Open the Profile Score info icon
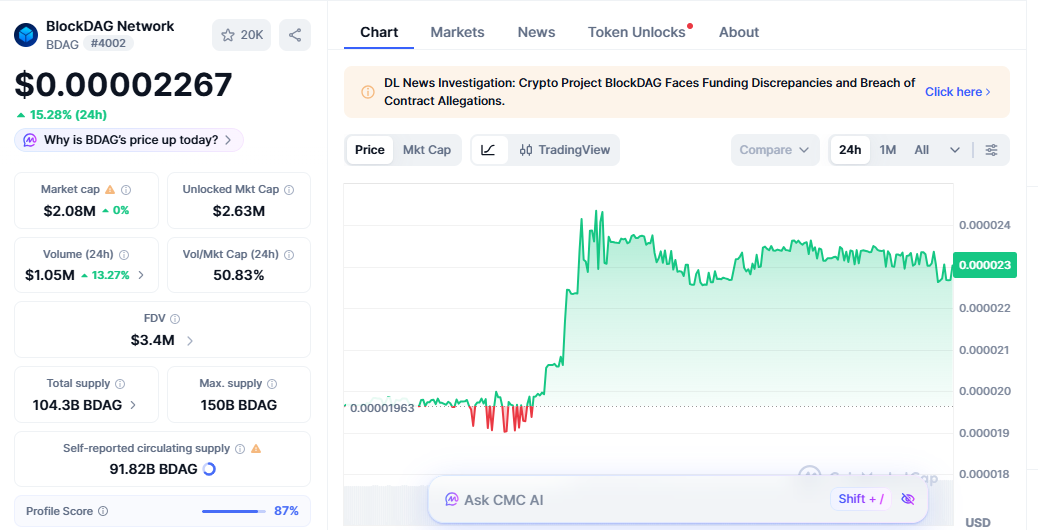This screenshot has height=530, width=1038. tap(103, 511)
